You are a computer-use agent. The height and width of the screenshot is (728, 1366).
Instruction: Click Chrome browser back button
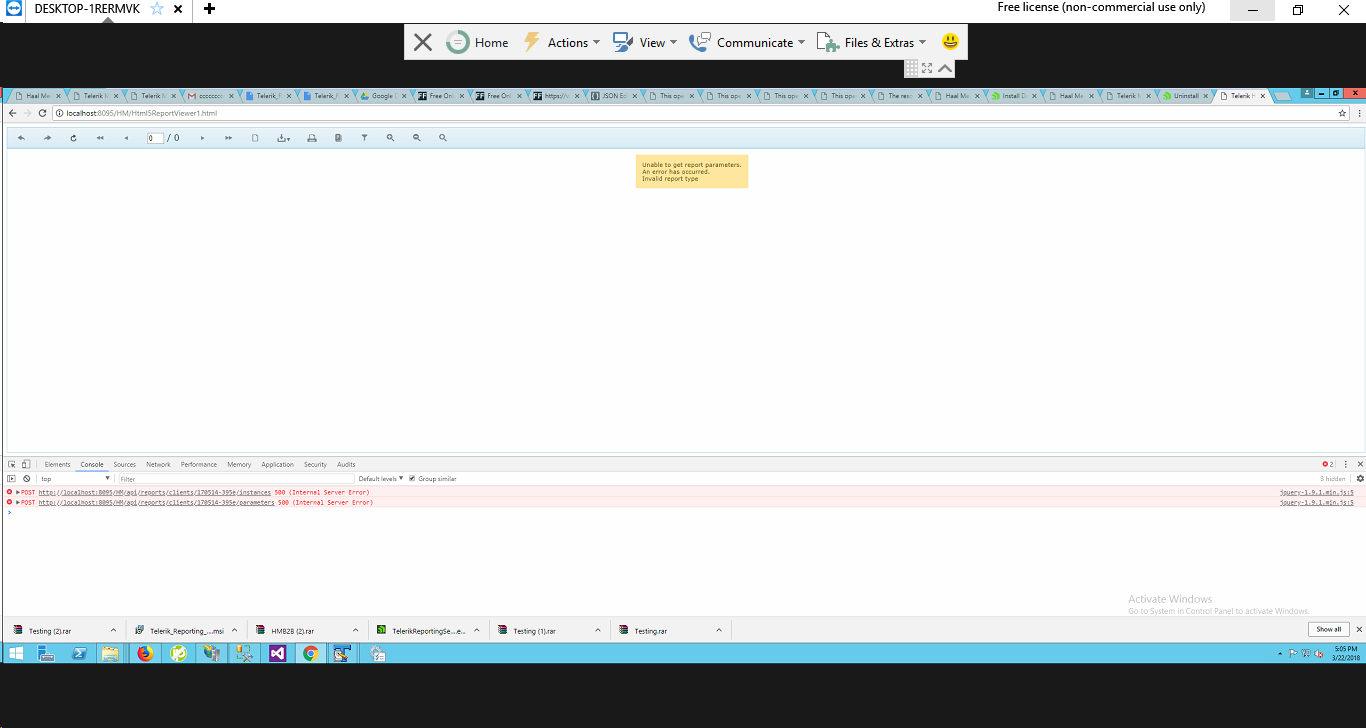(x=12, y=113)
